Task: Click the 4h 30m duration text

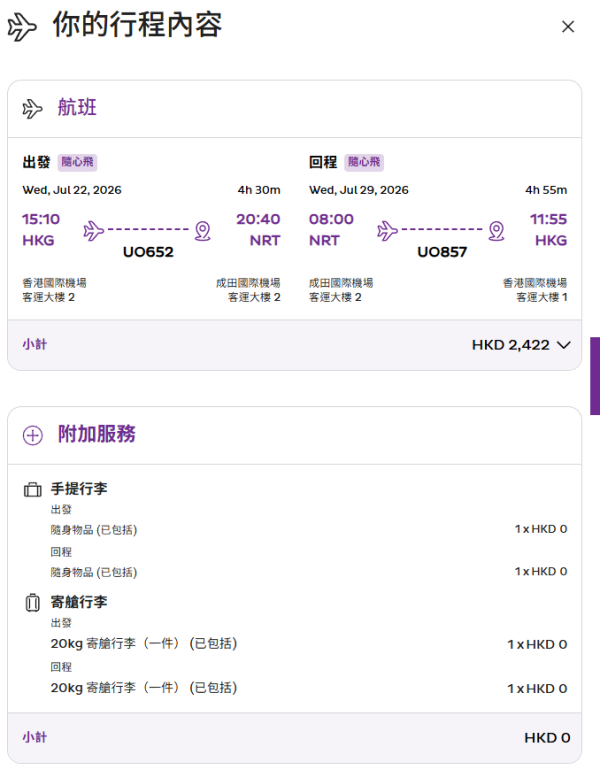Action: point(259,190)
